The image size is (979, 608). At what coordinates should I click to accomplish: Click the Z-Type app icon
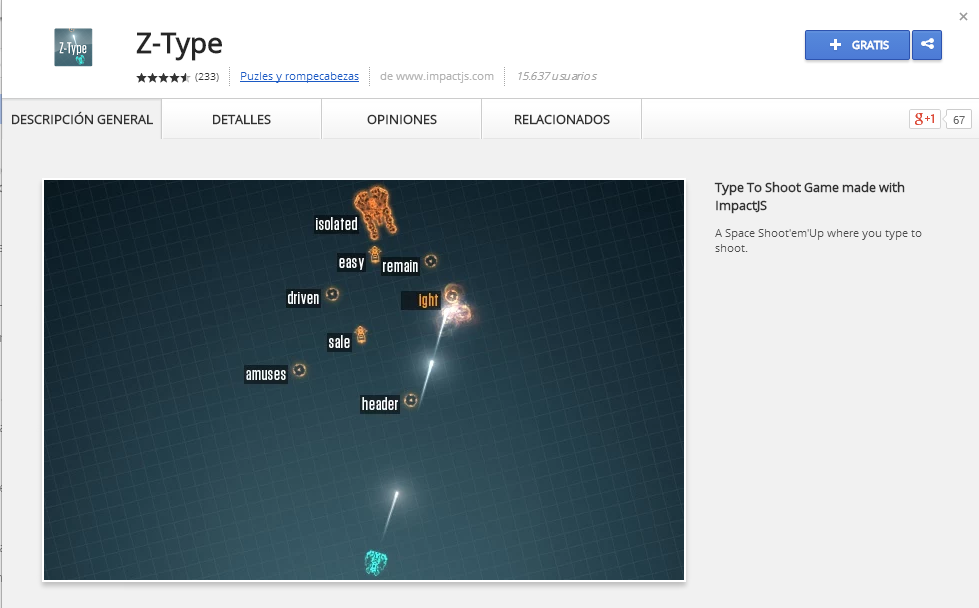click(x=73, y=47)
